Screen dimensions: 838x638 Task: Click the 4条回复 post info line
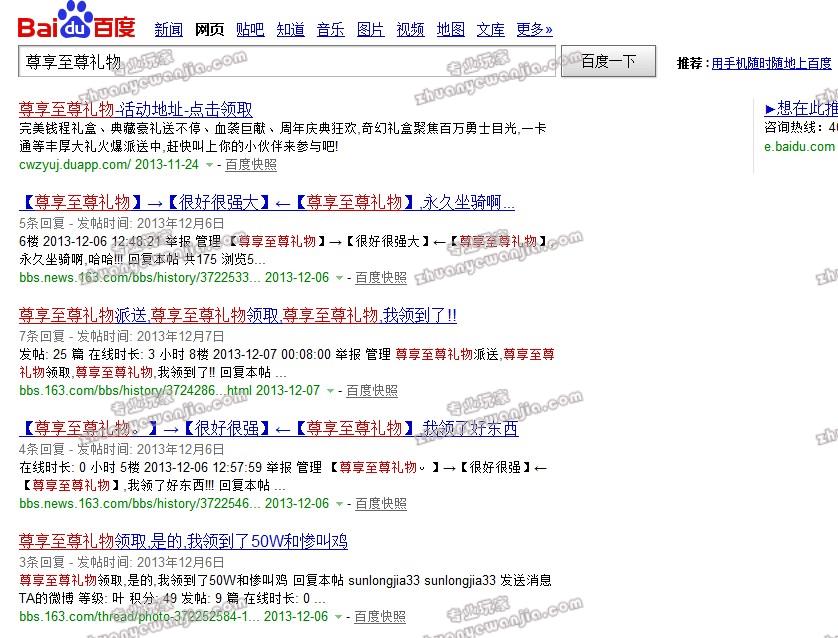[121, 449]
